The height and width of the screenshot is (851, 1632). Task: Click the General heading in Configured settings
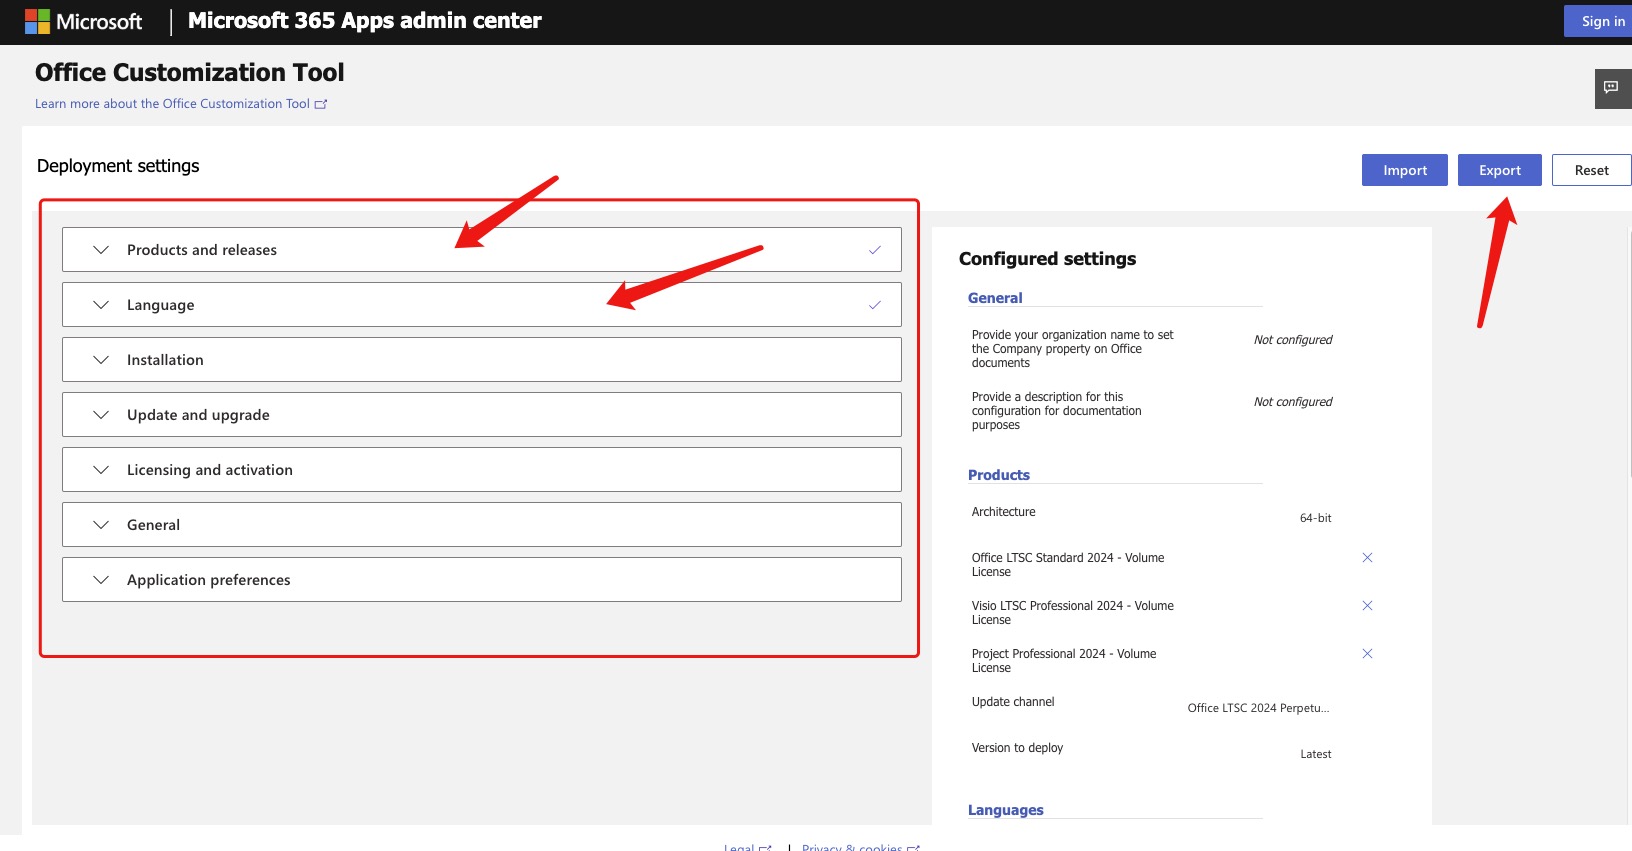995,298
